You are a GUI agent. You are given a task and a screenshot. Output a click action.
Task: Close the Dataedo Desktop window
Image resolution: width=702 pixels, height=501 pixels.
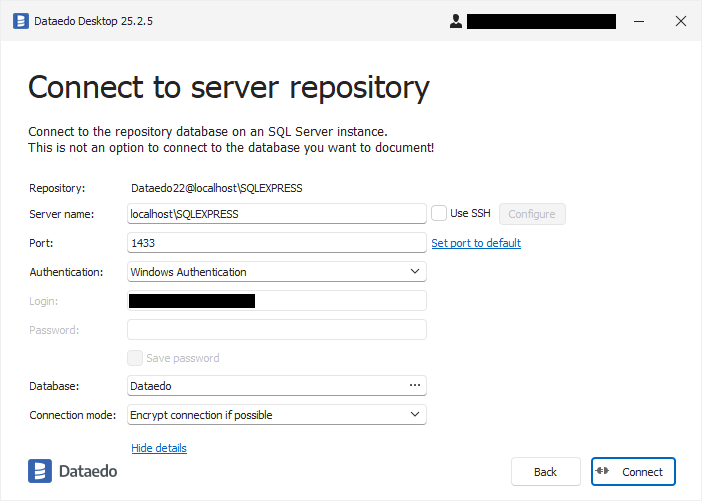[x=681, y=21]
